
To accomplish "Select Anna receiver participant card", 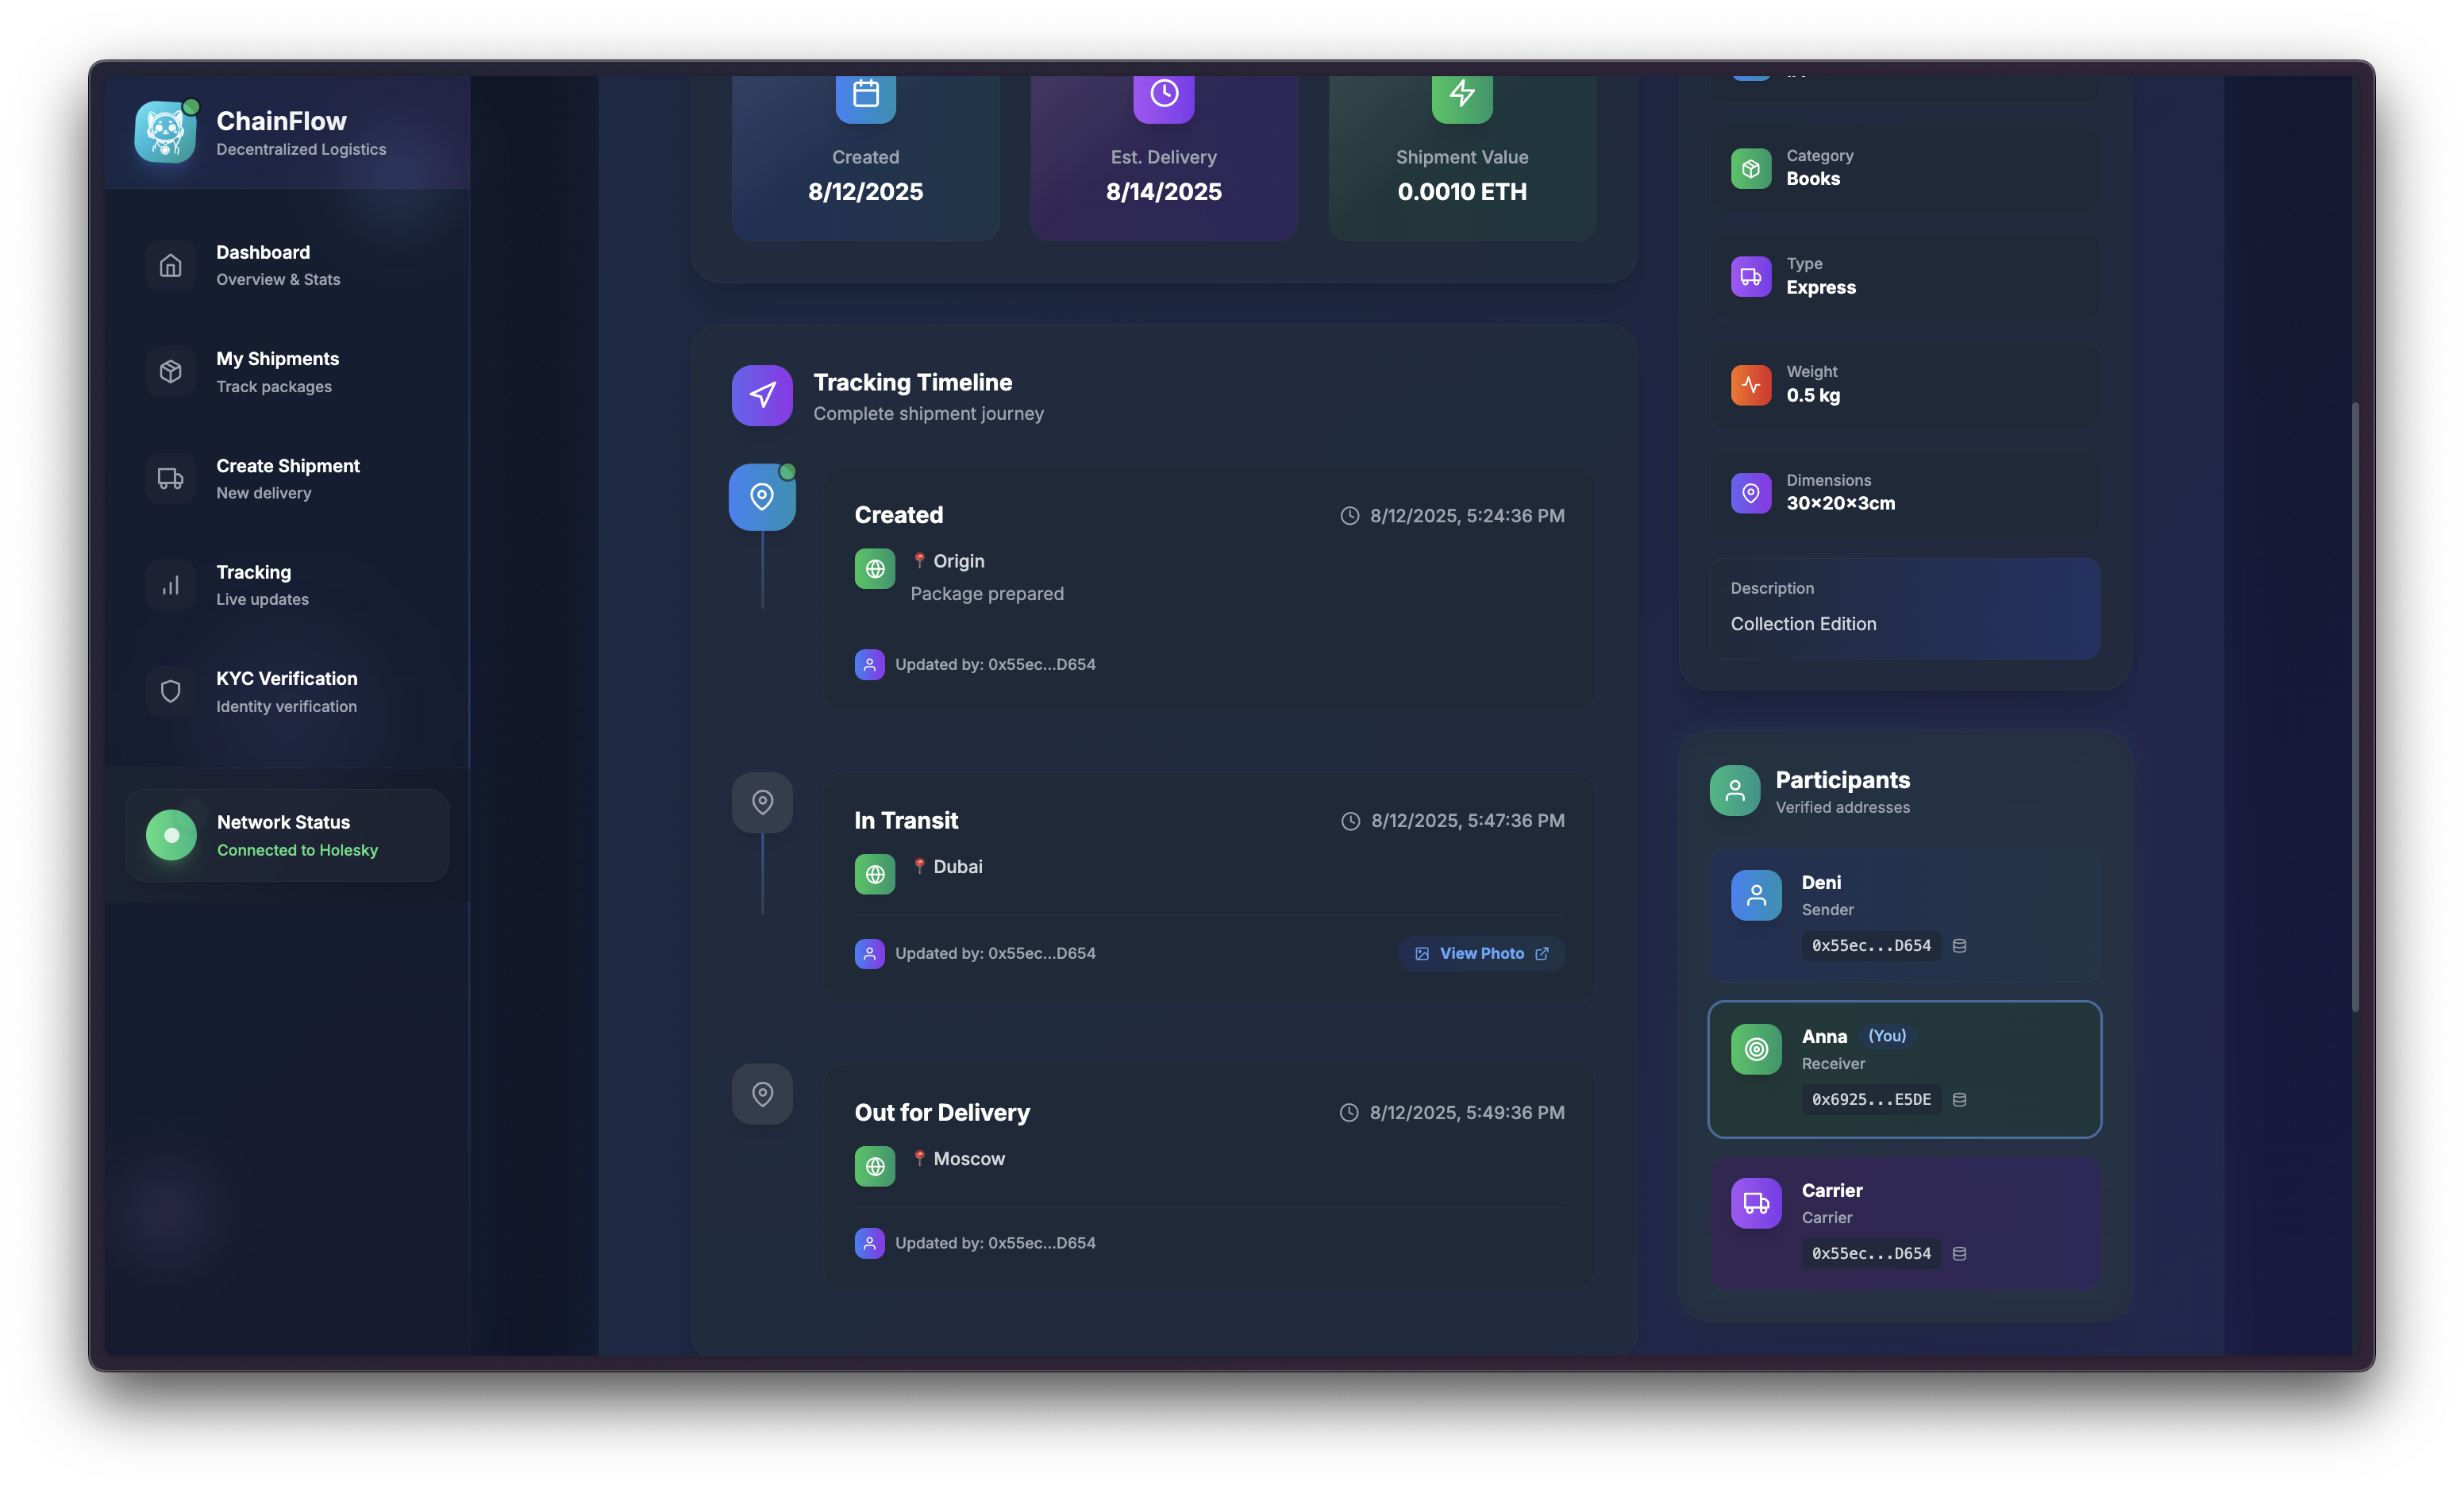I will click(1904, 1068).
